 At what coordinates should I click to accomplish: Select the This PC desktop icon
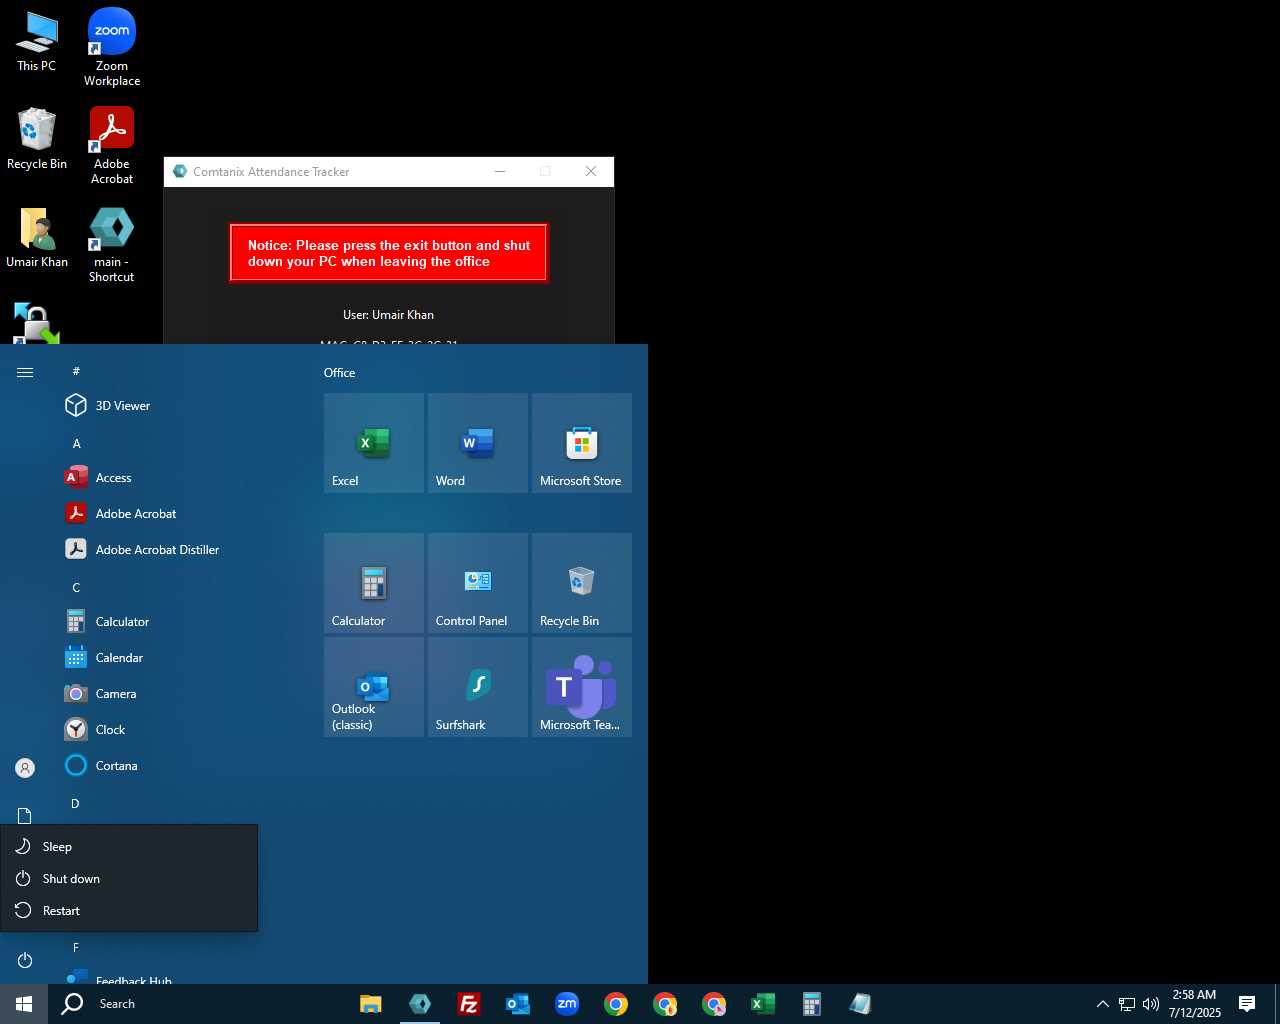pyautogui.click(x=37, y=42)
